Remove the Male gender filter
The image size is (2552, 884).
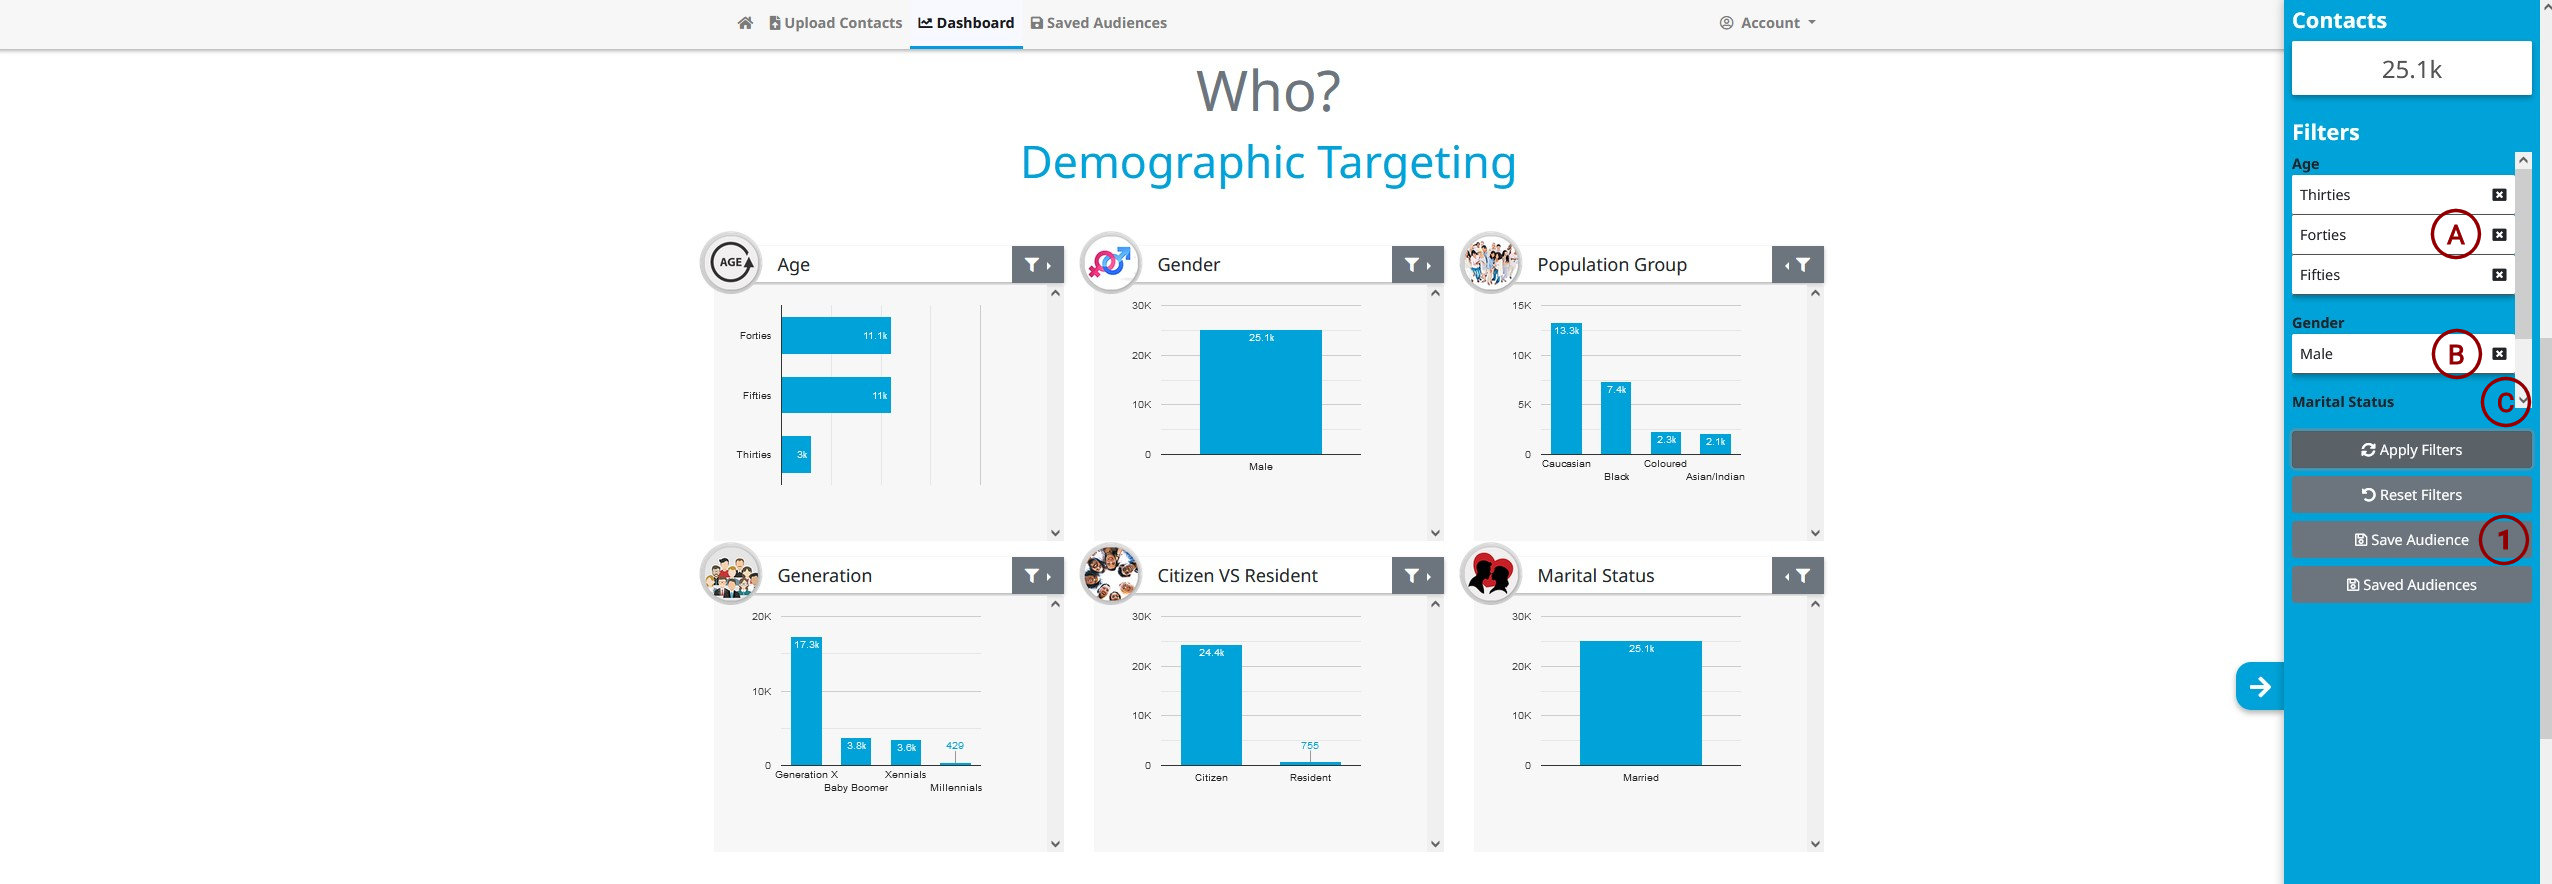[2499, 354]
